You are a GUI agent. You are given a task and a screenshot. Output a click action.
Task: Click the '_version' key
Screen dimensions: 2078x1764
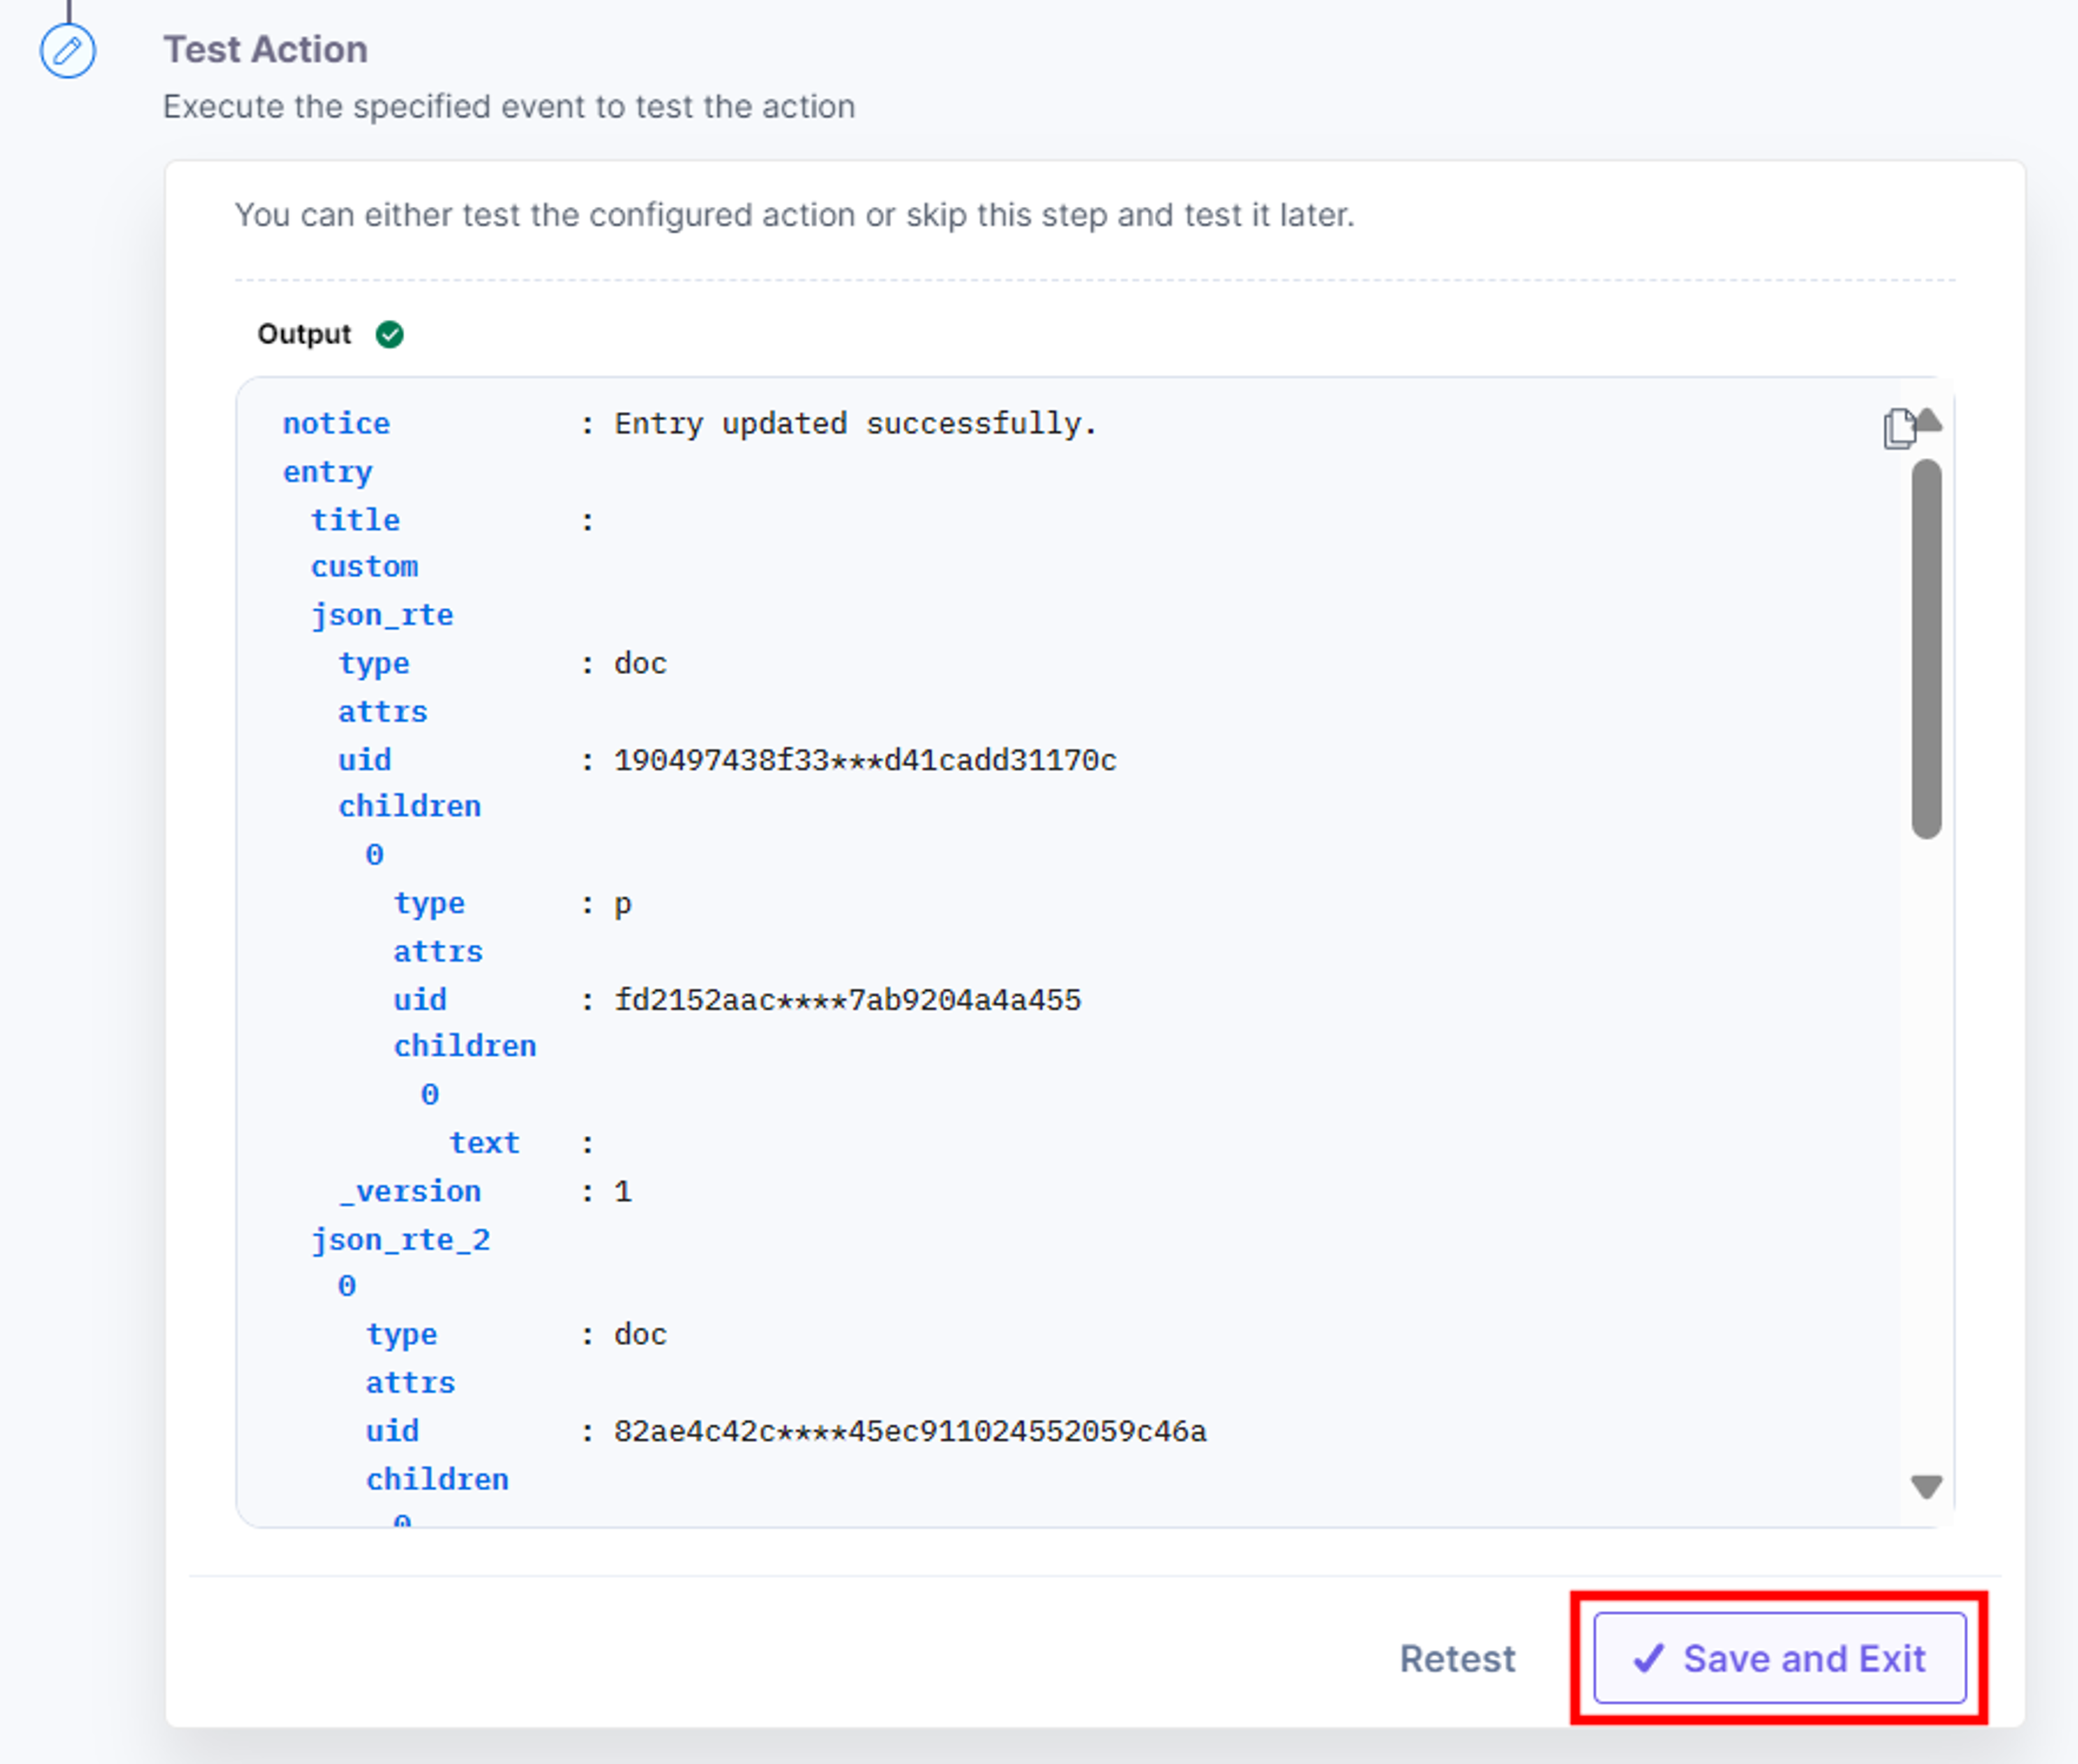tap(410, 1192)
